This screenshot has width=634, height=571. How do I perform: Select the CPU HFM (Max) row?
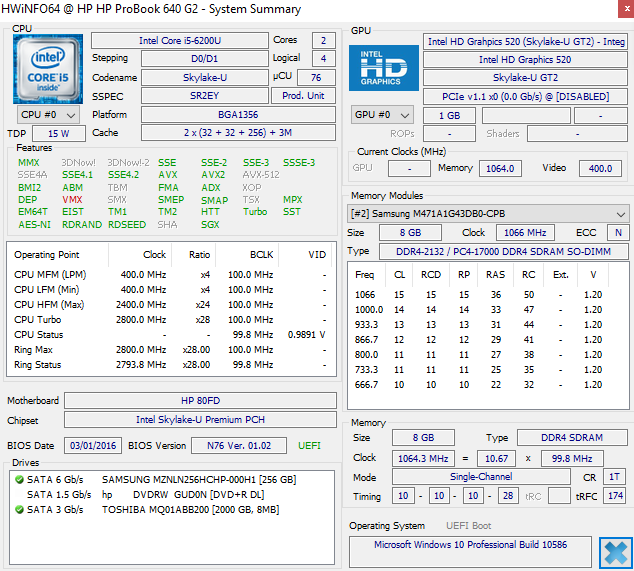pos(171,305)
